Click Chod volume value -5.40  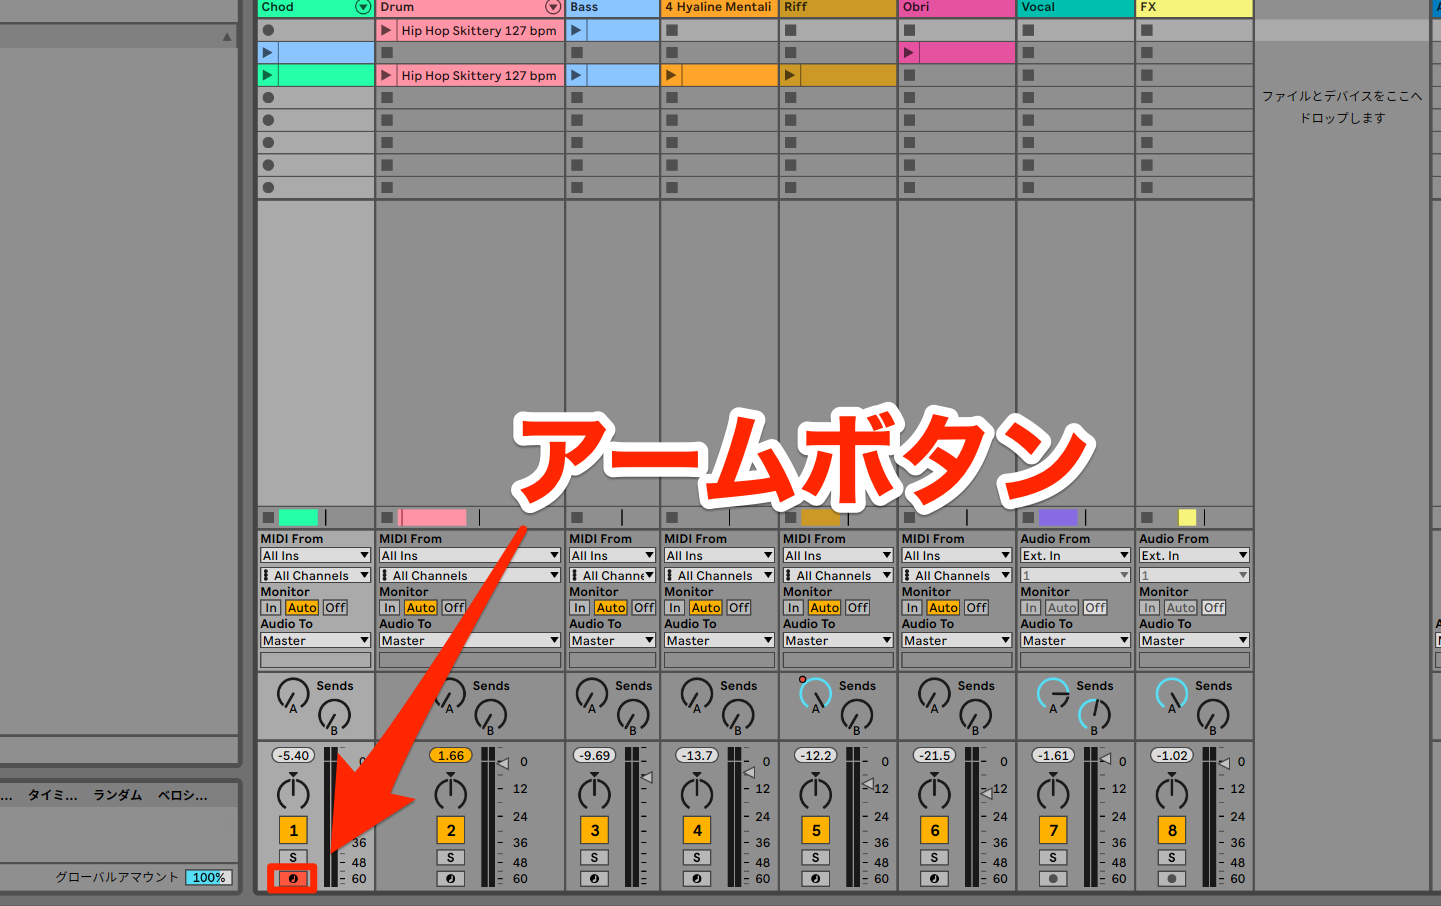click(294, 756)
